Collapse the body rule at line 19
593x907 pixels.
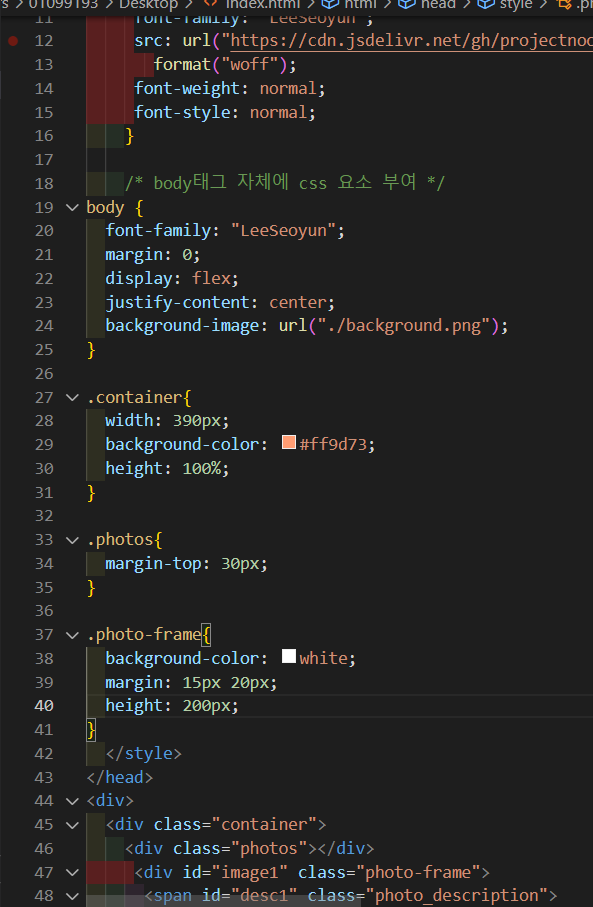(72, 207)
